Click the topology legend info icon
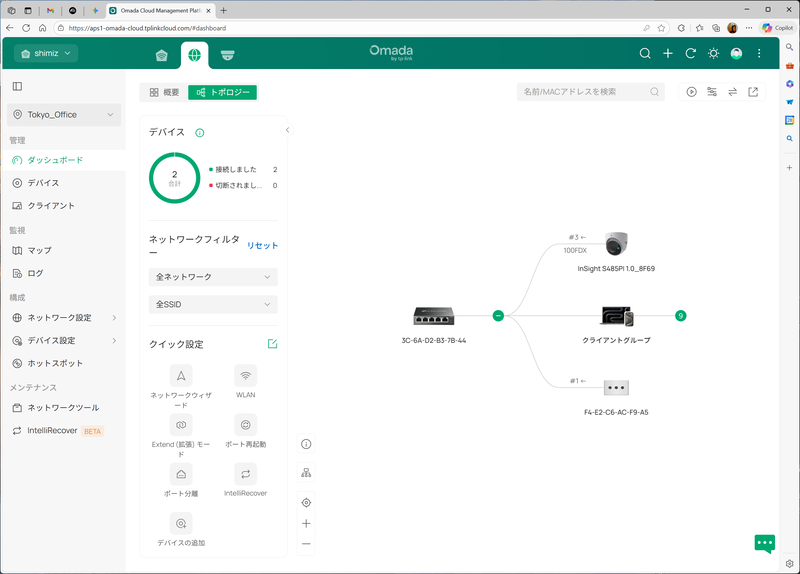The image size is (800, 574). tap(306, 444)
